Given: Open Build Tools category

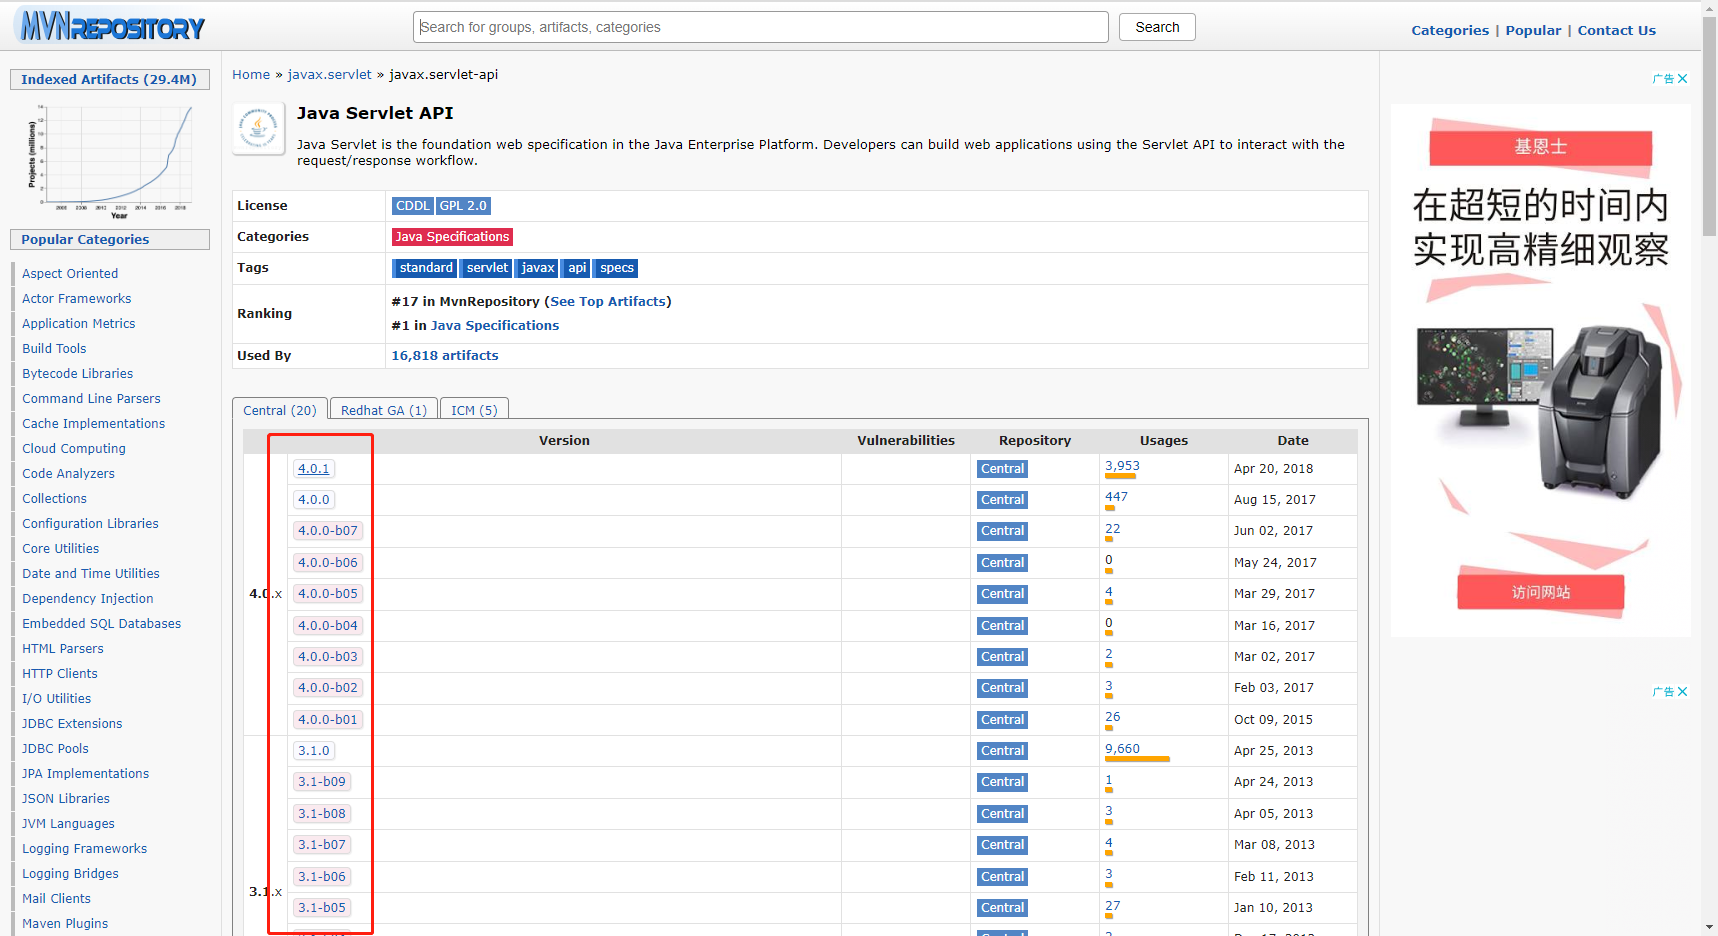Looking at the screenshot, I should [x=54, y=349].
